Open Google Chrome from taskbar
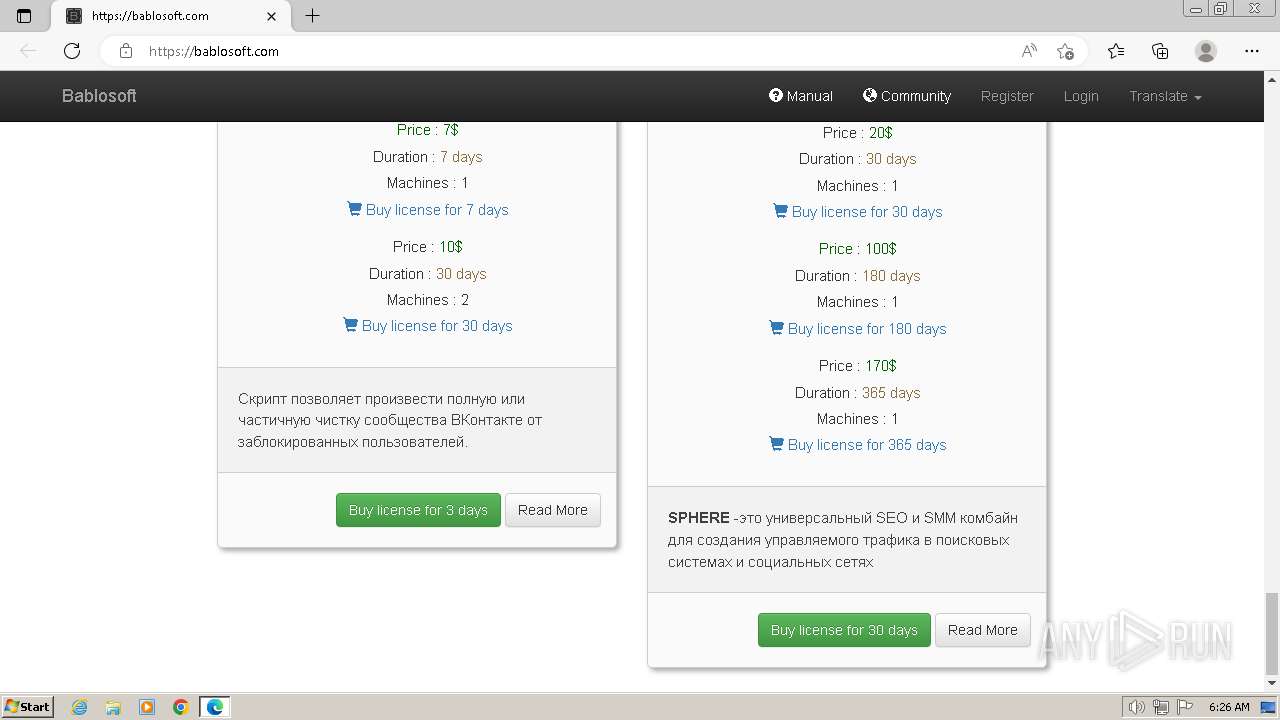Image resolution: width=1280 pixels, height=720 pixels. 181,707
